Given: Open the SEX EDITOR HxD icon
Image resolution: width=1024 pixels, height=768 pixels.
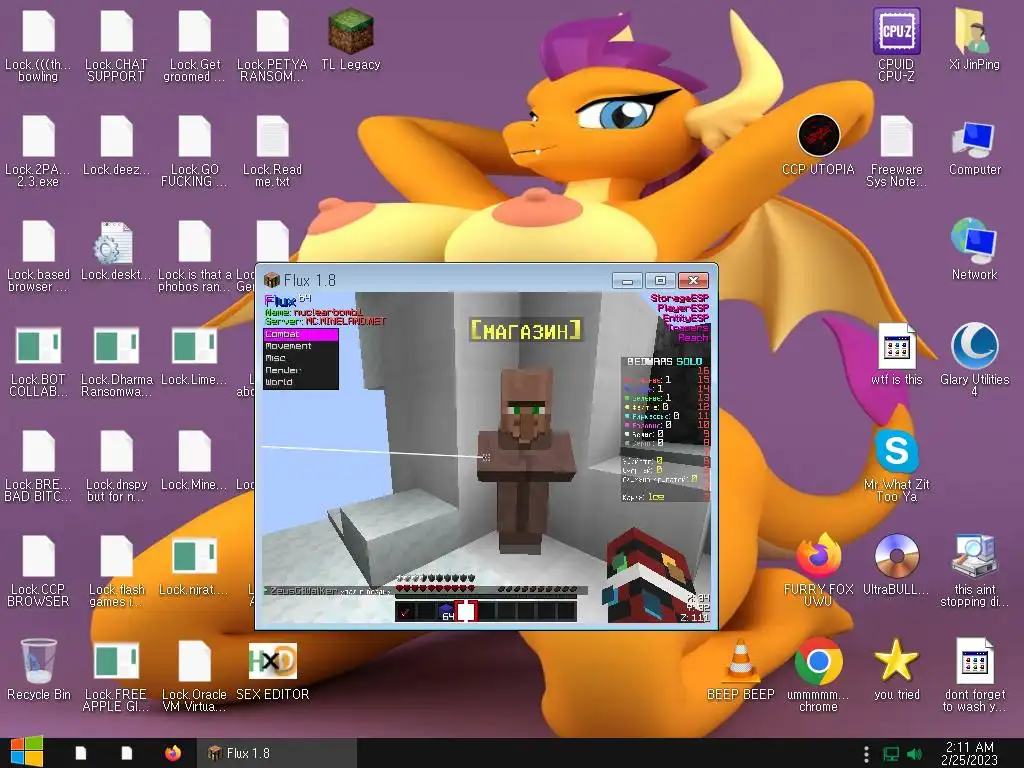Looking at the screenshot, I should click(272, 661).
